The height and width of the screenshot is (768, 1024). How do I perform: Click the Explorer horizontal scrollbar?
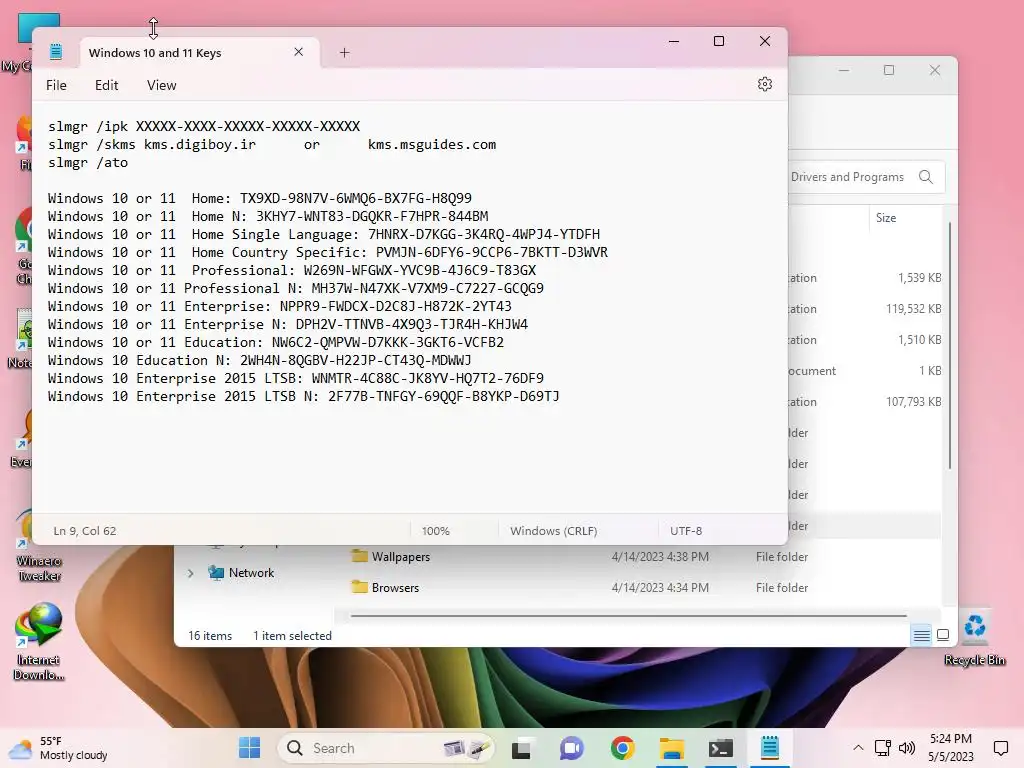pos(628,615)
